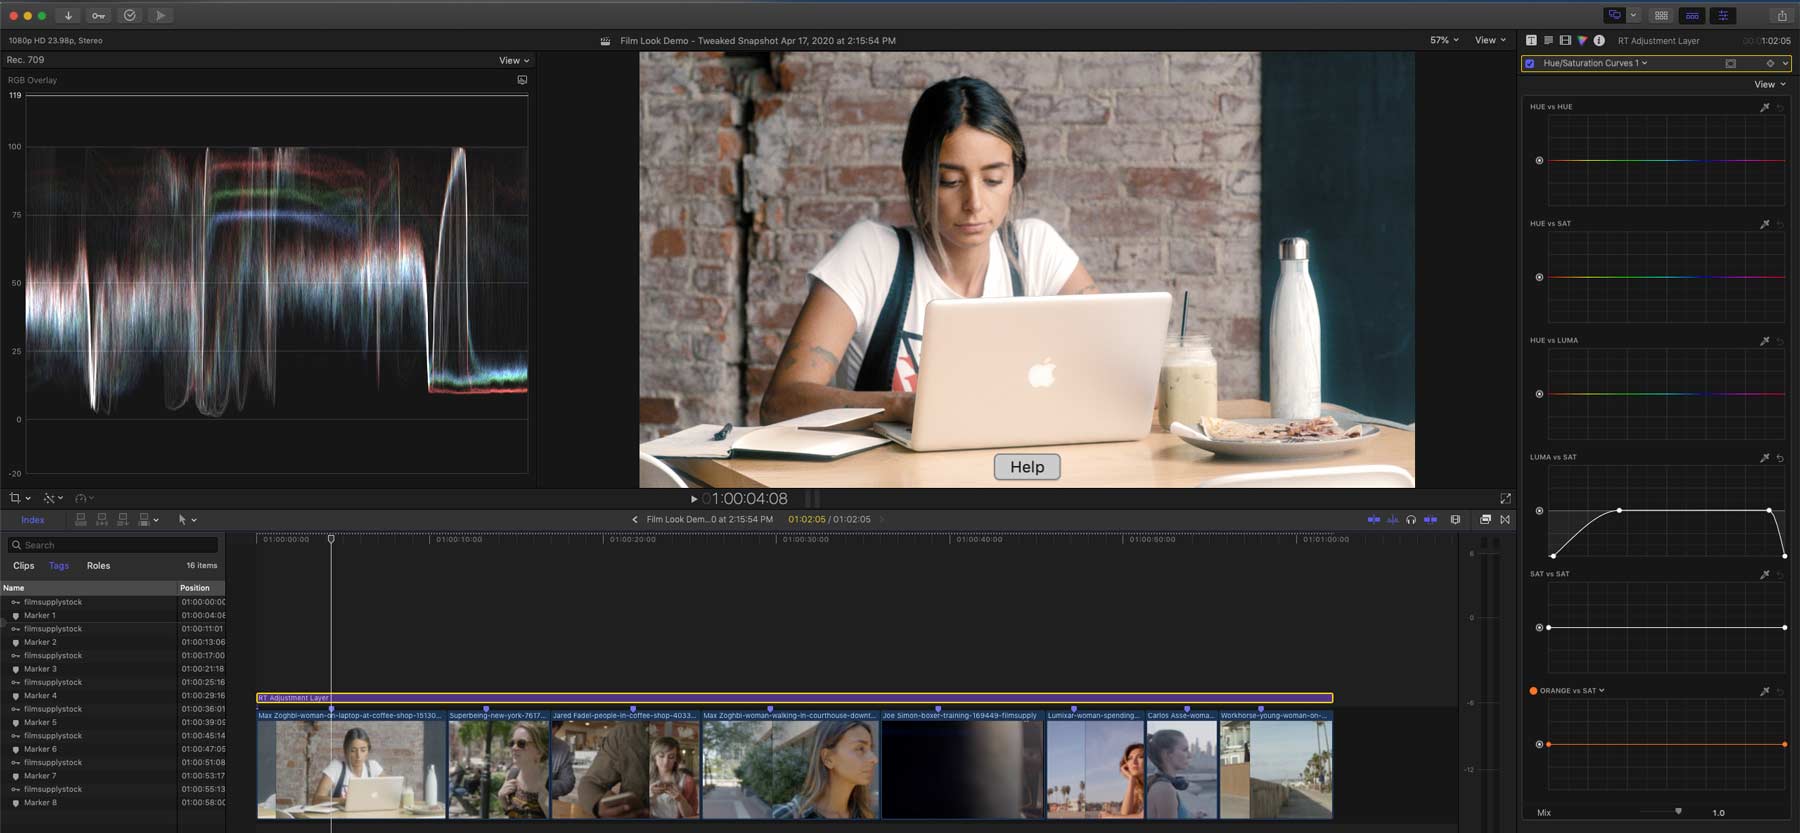Click the mask icon for Hue/Saturation Curves

tap(1730, 63)
